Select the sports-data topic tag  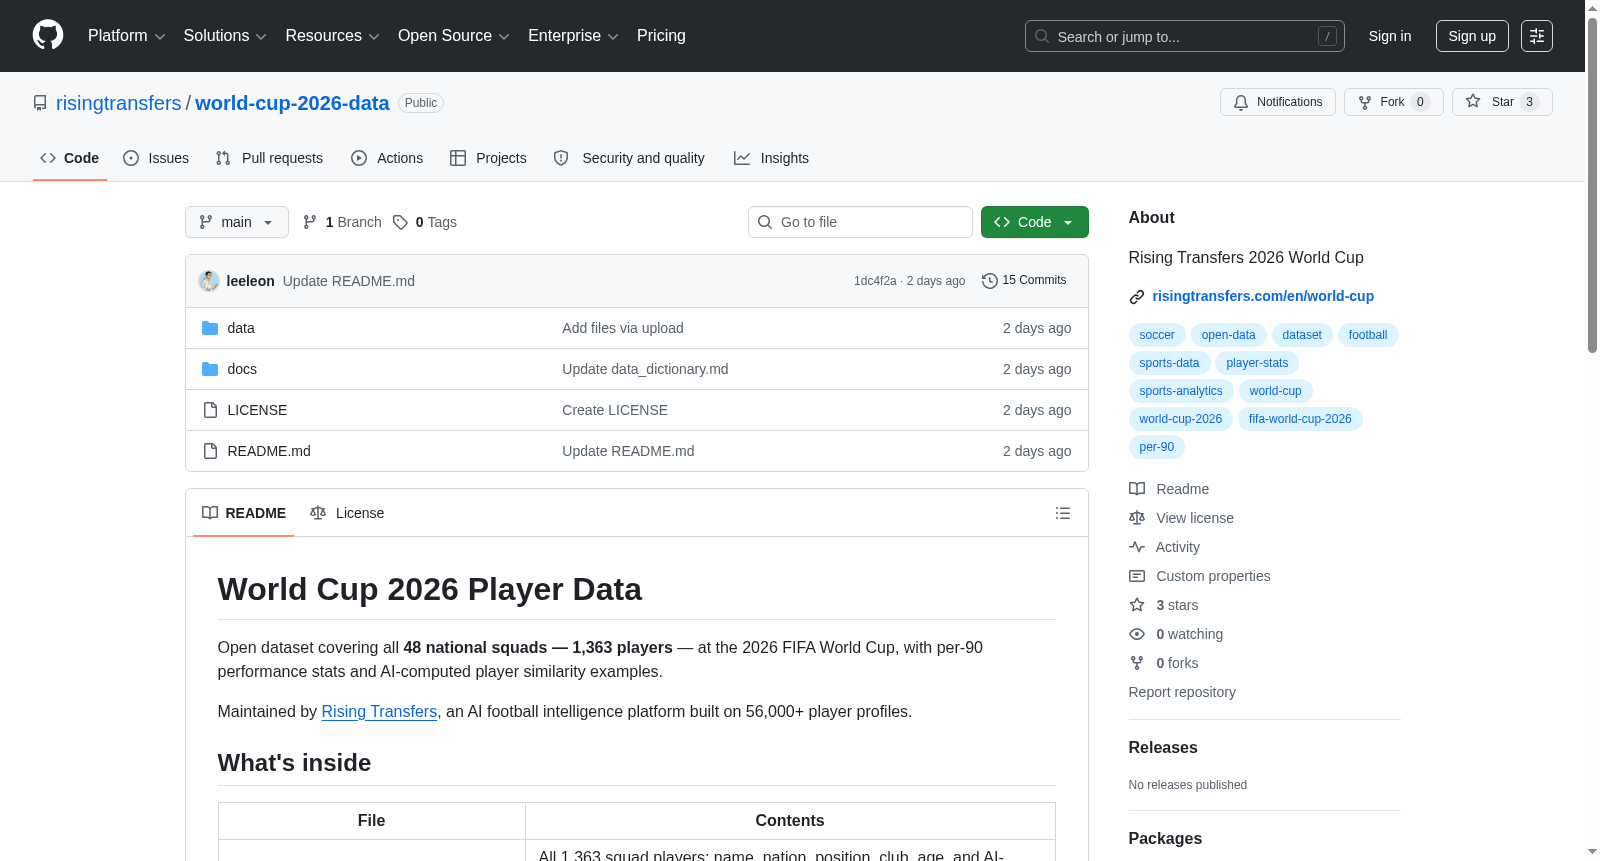[1170, 363]
